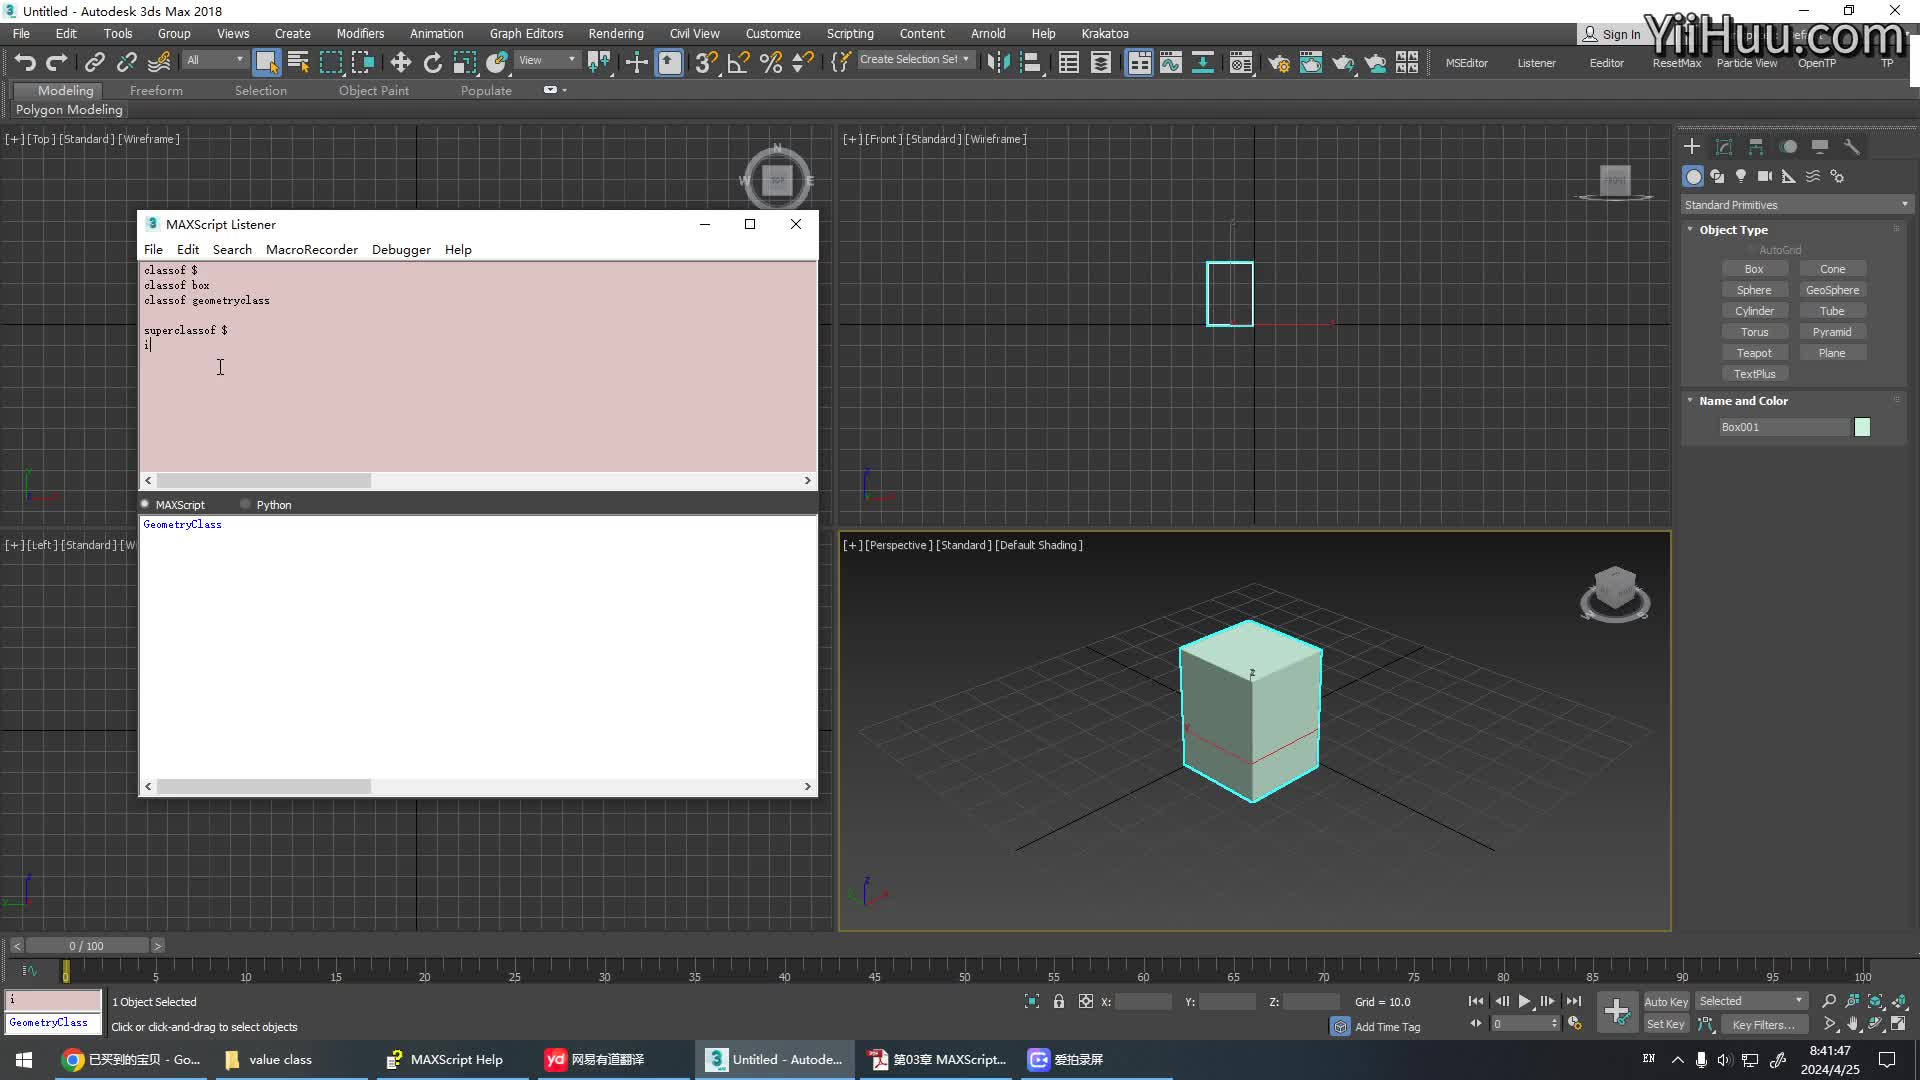
Task: Toggle Auto Key mode
Action: point(1666,1002)
